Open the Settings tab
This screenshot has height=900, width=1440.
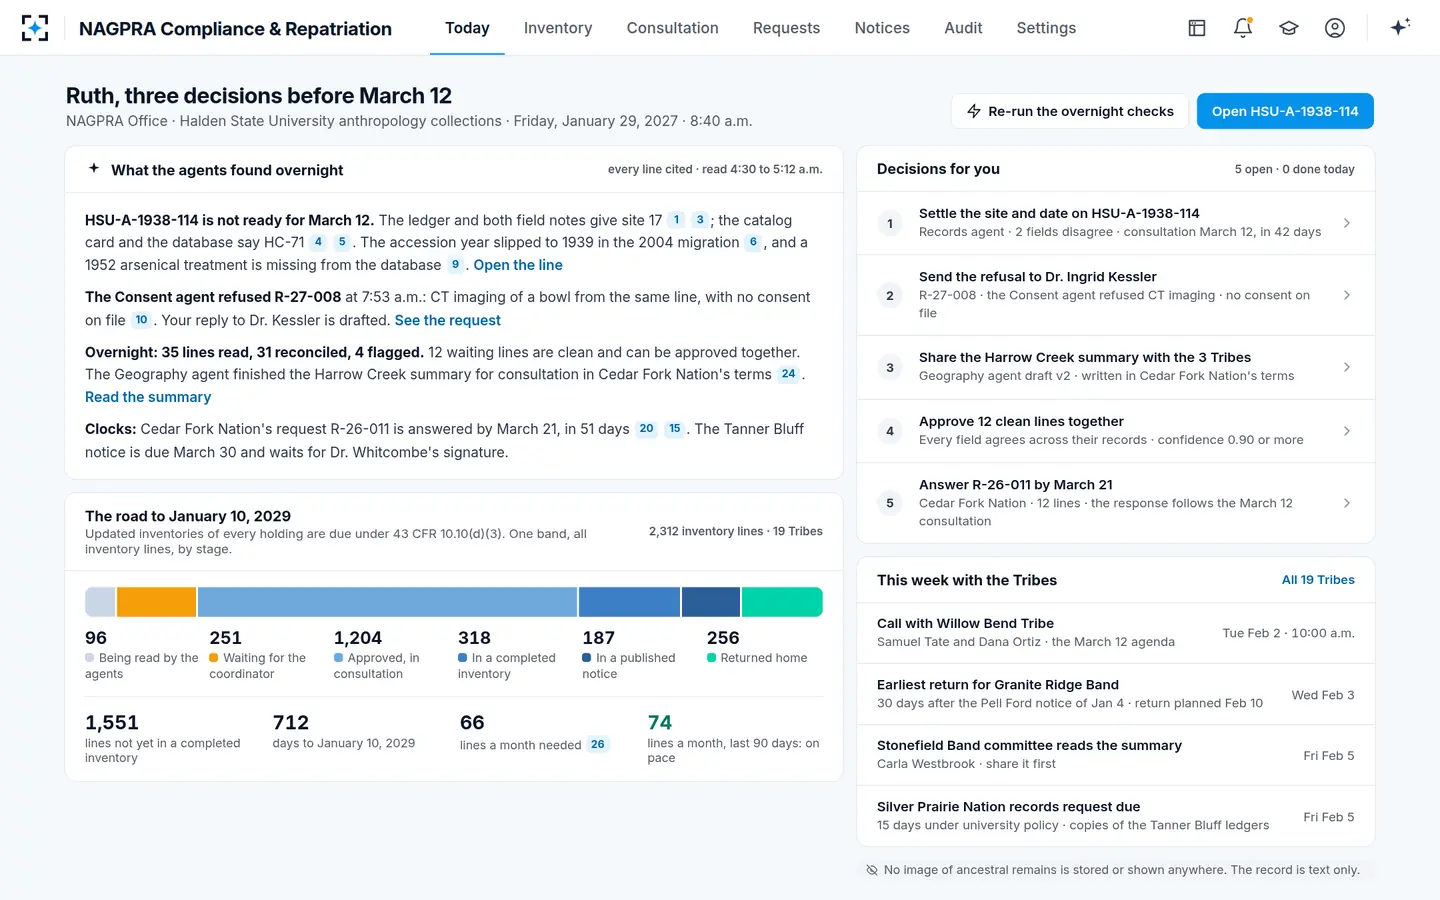pyautogui.click(x=1046, y=28)
